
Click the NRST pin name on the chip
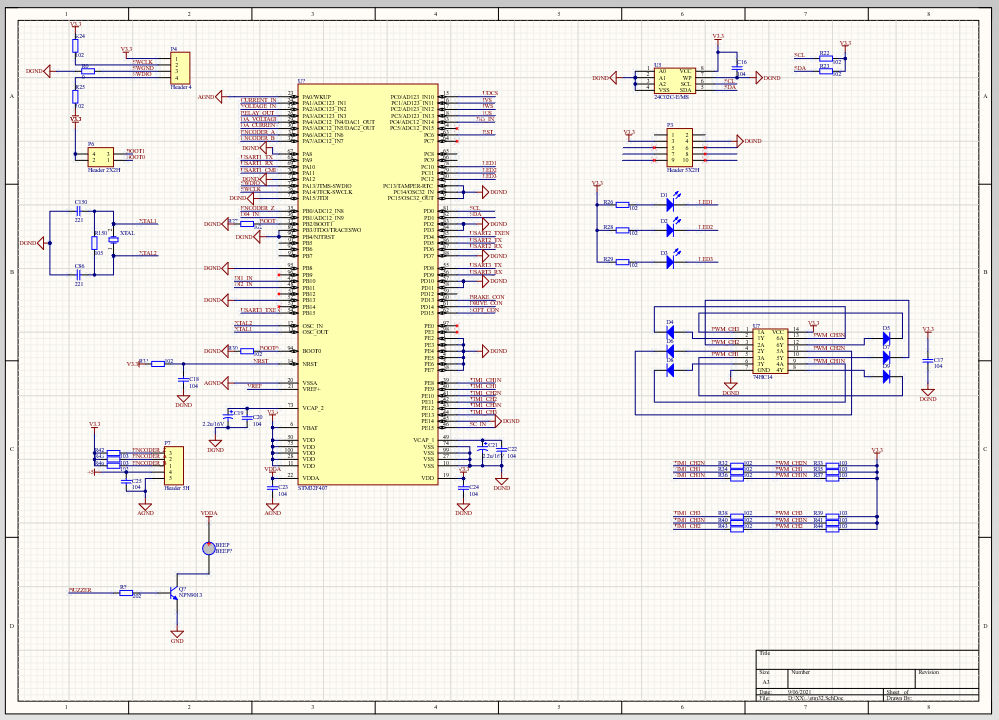tap(310, 364)
